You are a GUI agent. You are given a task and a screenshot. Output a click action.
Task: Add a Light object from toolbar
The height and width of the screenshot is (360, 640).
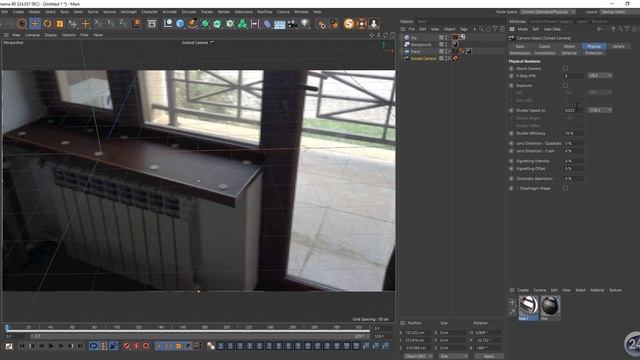pyautogui.click(x=305, y=24)
